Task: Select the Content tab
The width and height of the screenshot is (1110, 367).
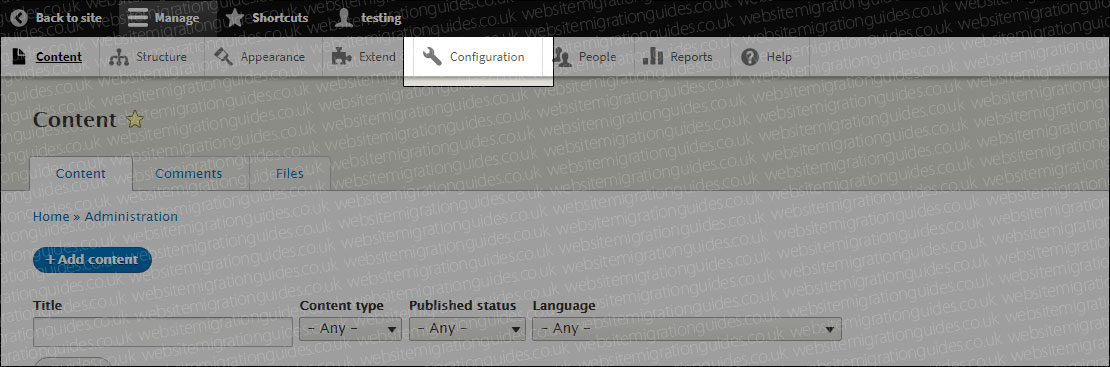Action: point(81,174)
